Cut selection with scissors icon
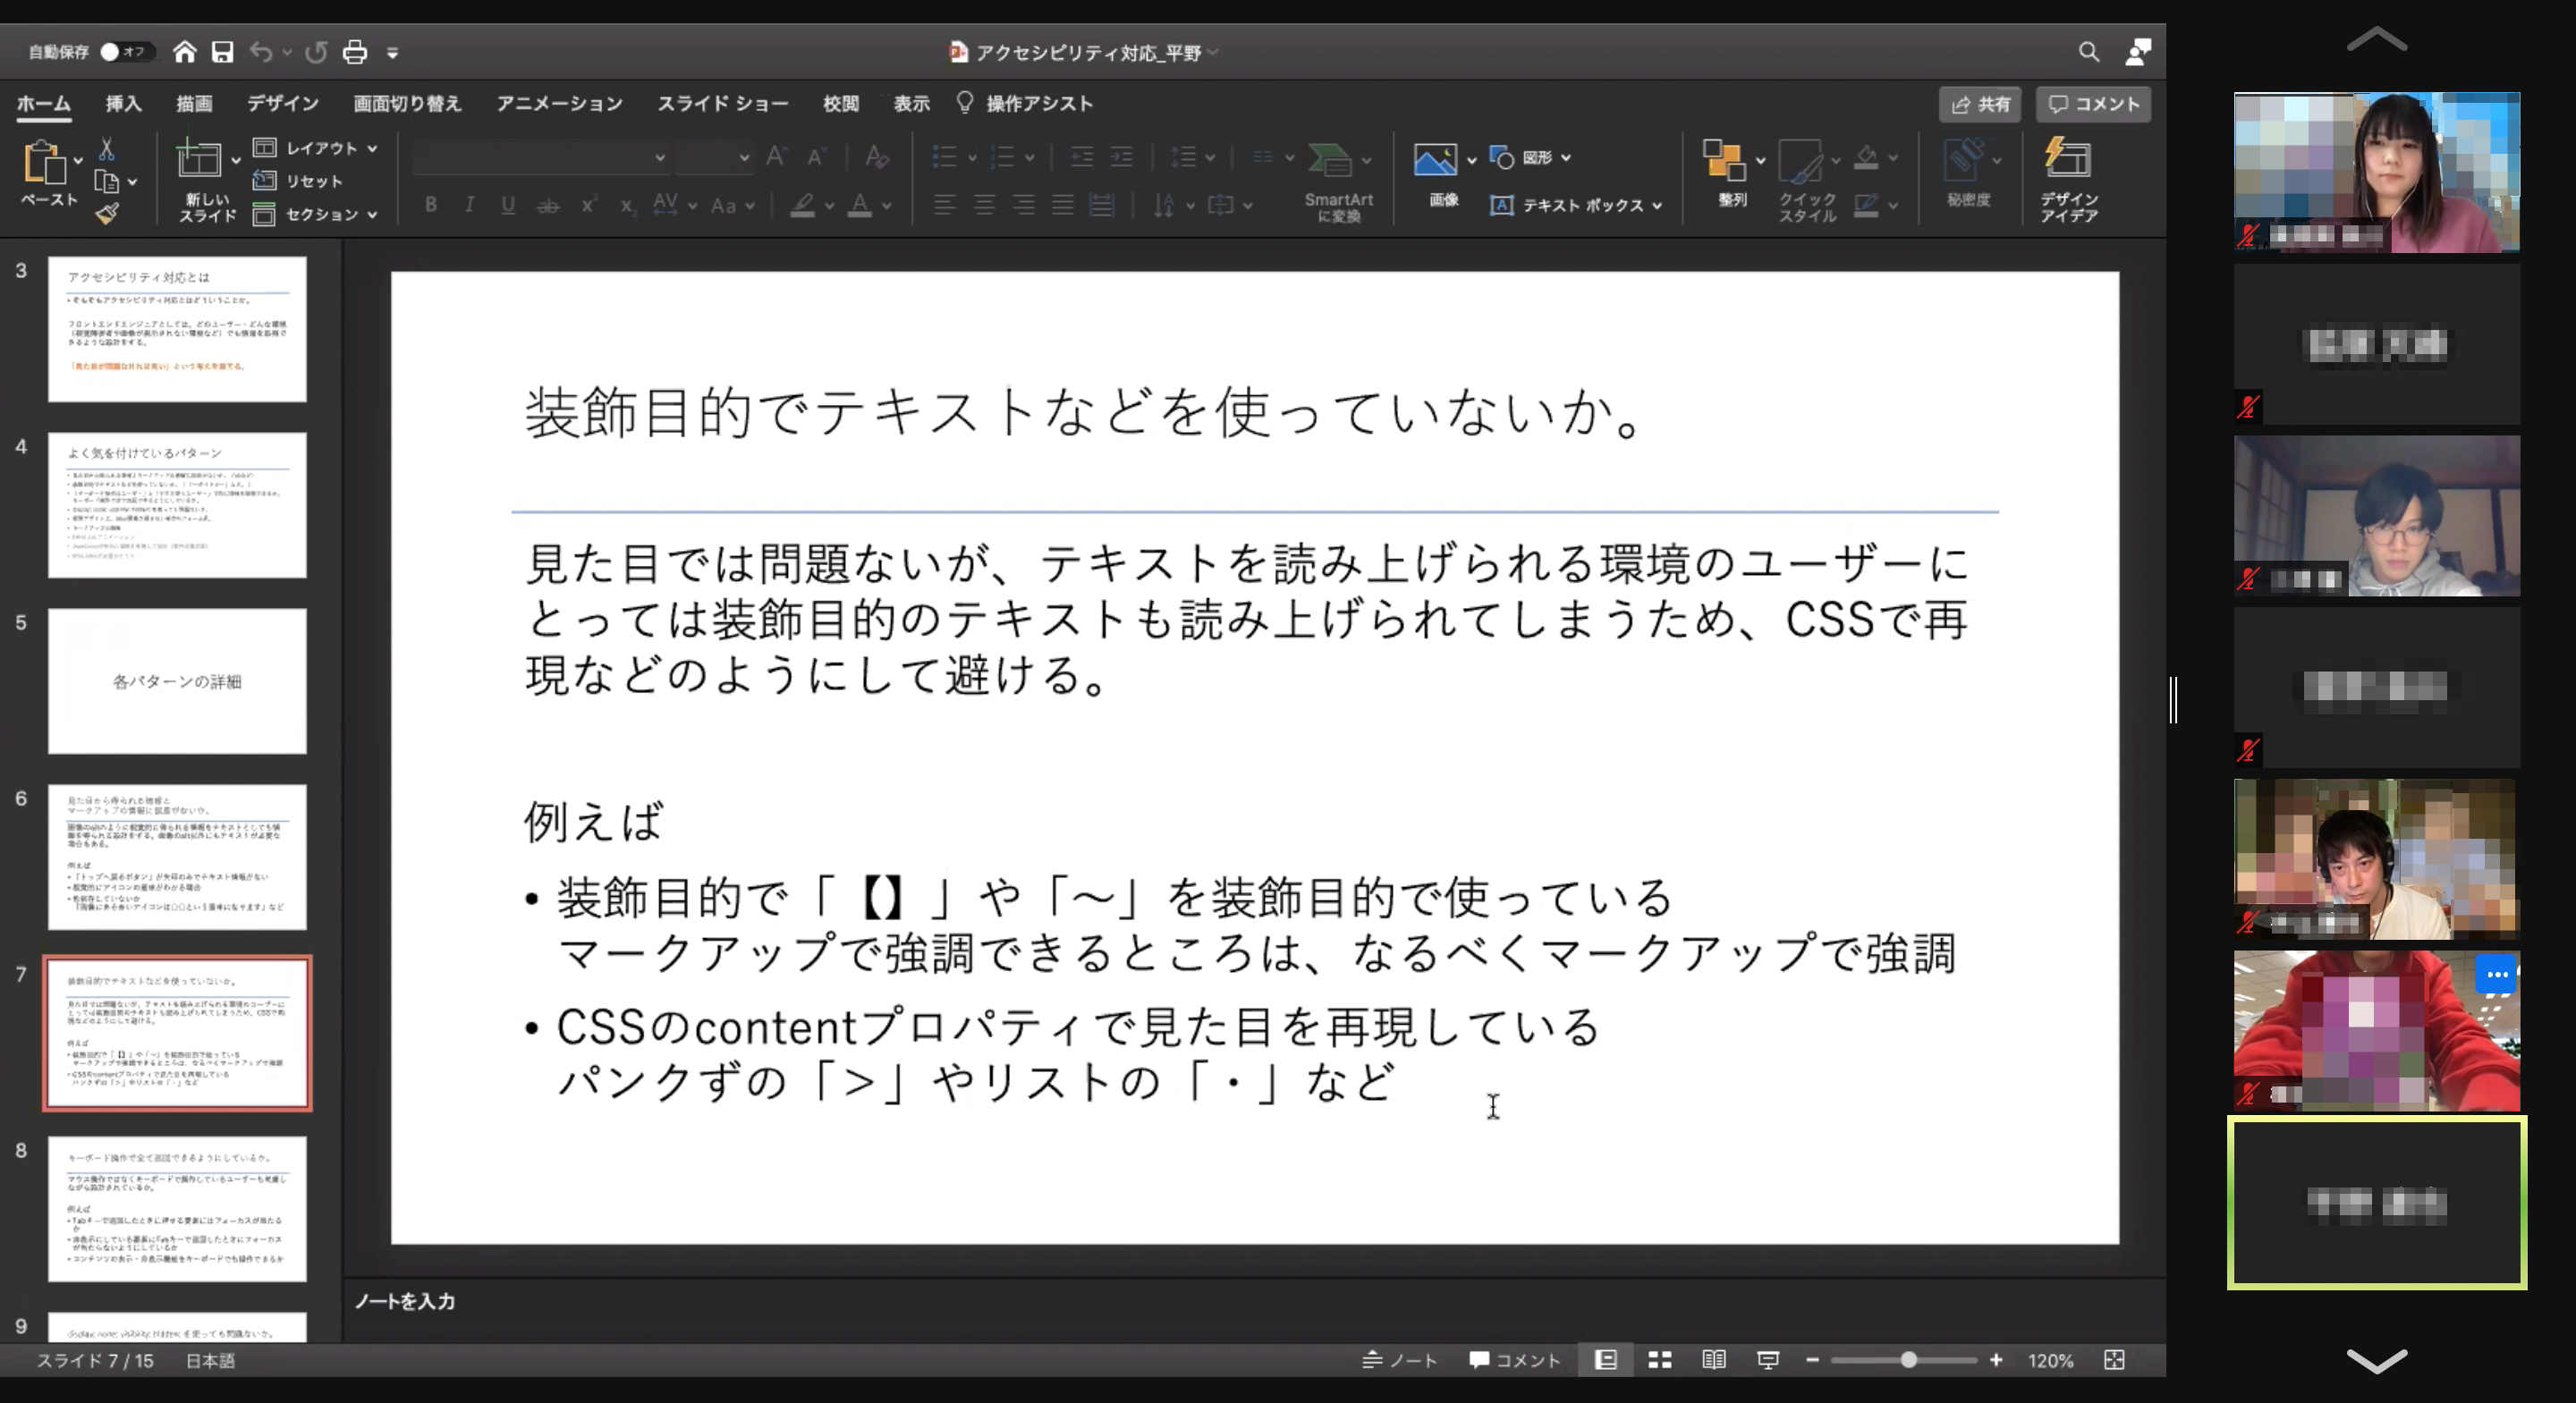 pos(106,150)
